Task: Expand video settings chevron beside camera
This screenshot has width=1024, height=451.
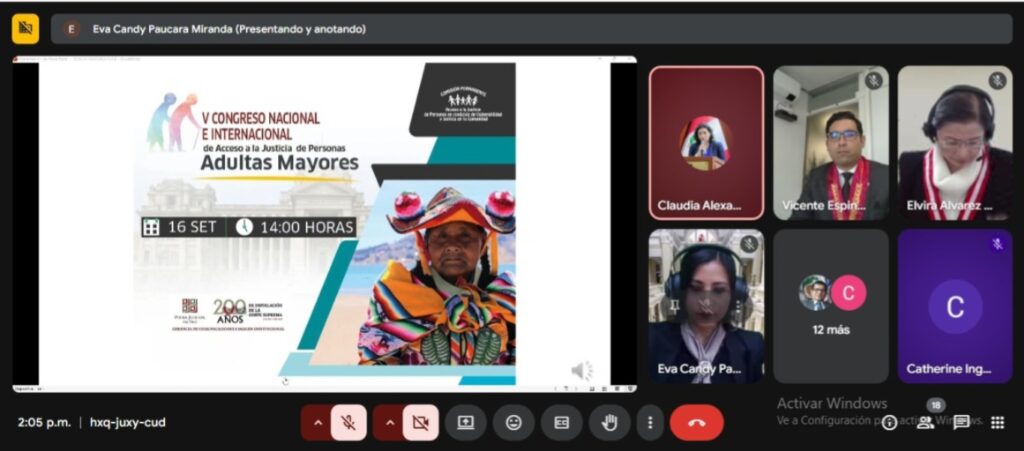Action: click(389, 423)
